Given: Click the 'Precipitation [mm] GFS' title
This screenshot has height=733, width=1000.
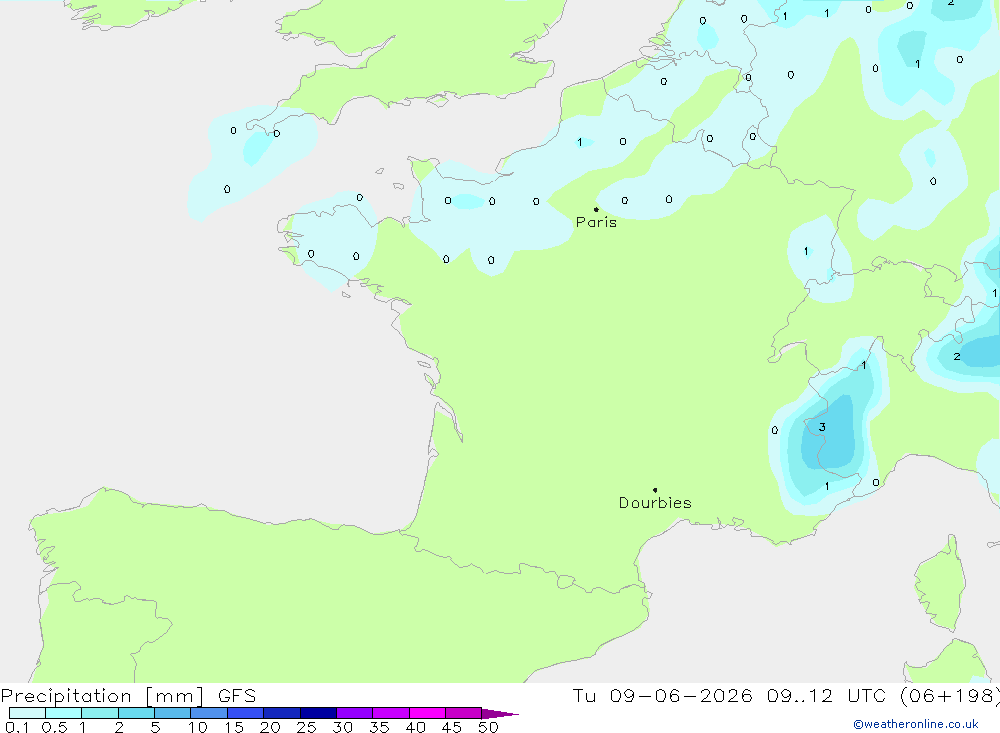Looking at the screenshot, I should coord(128,695).
